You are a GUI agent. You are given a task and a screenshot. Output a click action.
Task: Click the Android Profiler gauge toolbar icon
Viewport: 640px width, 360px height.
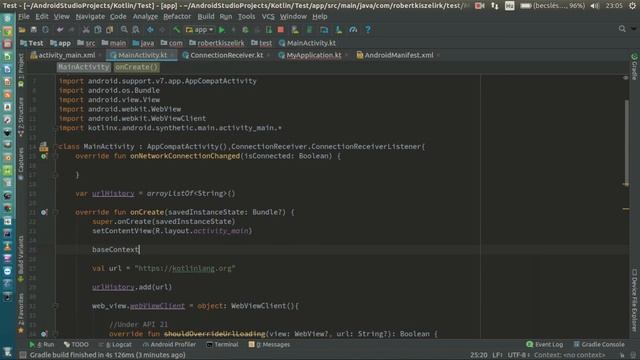(x=353, y=29)
